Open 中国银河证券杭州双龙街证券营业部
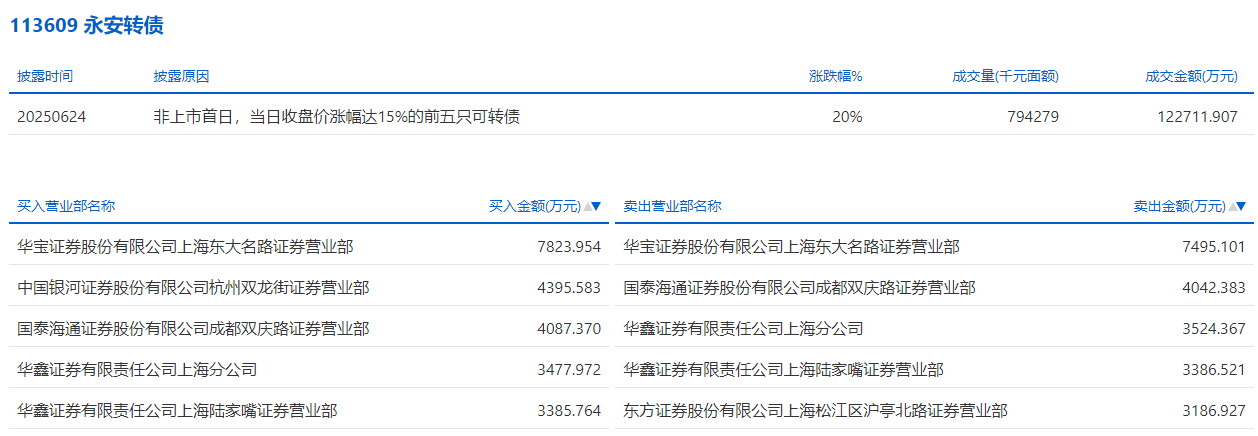Viewport: 1258px width, 436px height. pos(193,288)
